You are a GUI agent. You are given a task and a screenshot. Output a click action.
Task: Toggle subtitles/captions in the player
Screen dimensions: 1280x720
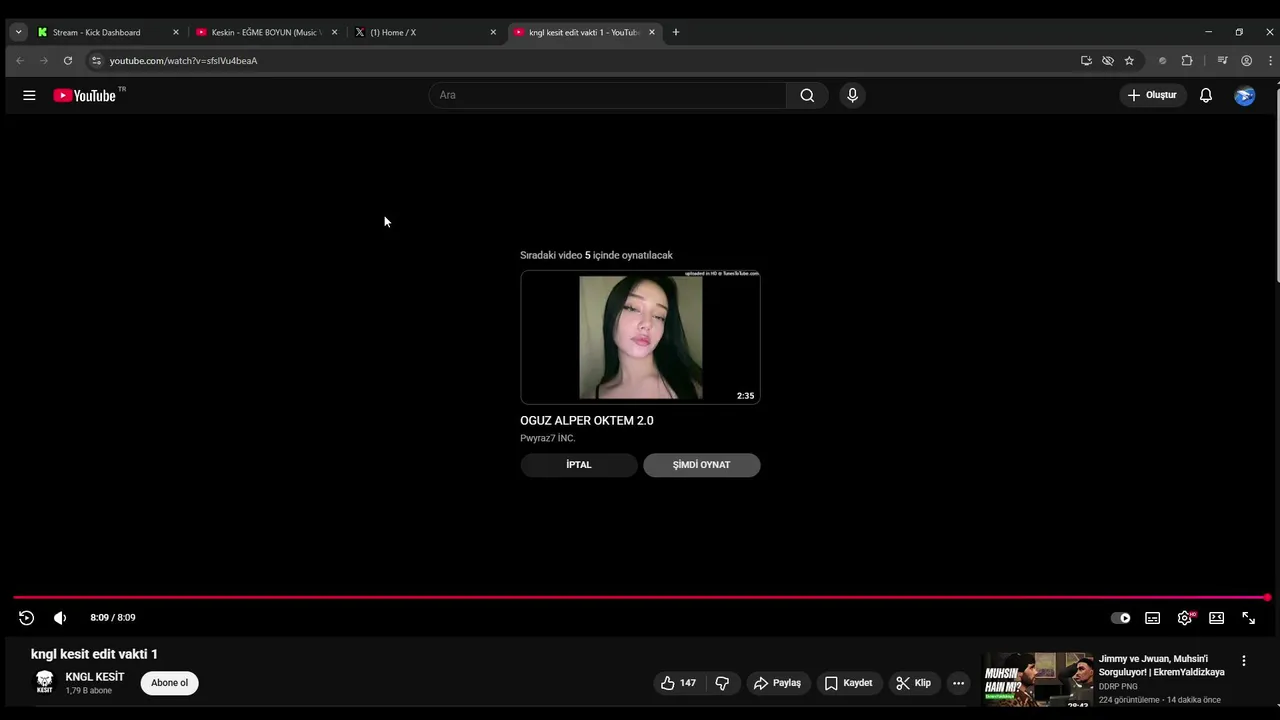(1153, 618)
